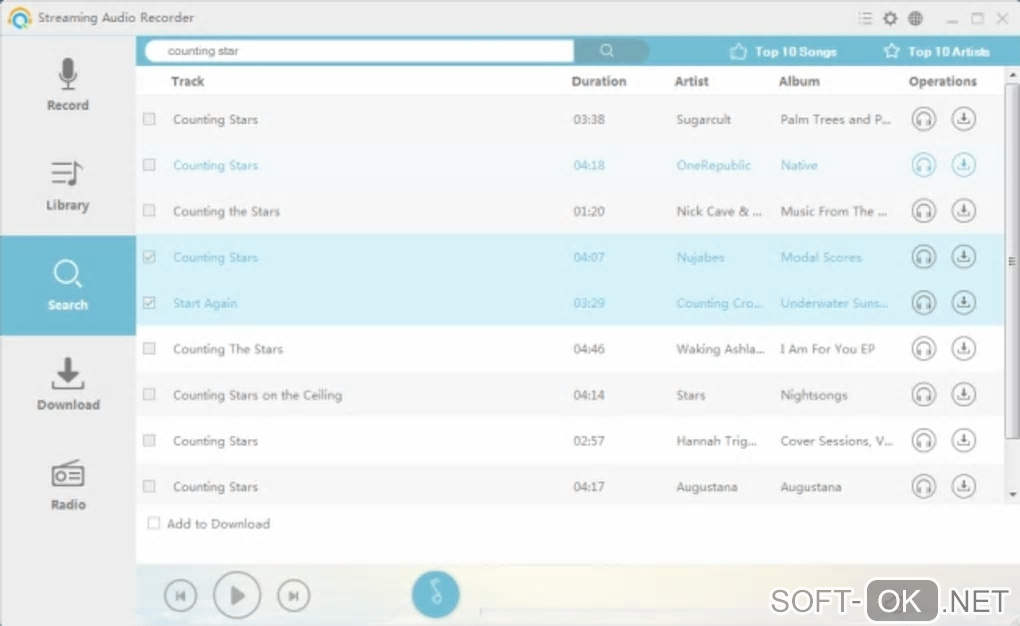1020x626 pixels.
Task: Click the magnifier search button
Action: pyautogui.click(x=607, y=51)
